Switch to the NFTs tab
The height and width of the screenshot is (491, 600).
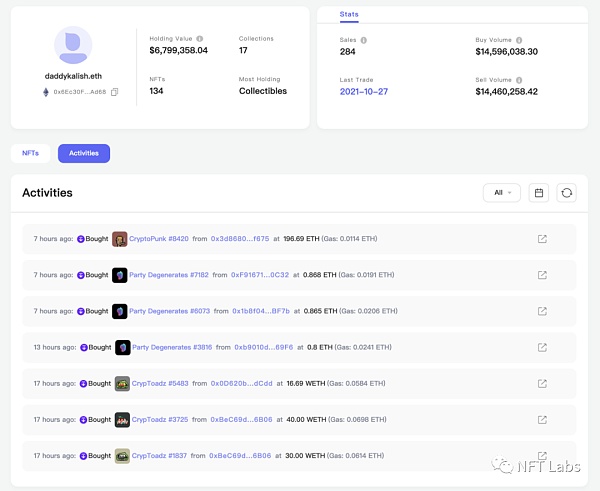coord(30,153)
